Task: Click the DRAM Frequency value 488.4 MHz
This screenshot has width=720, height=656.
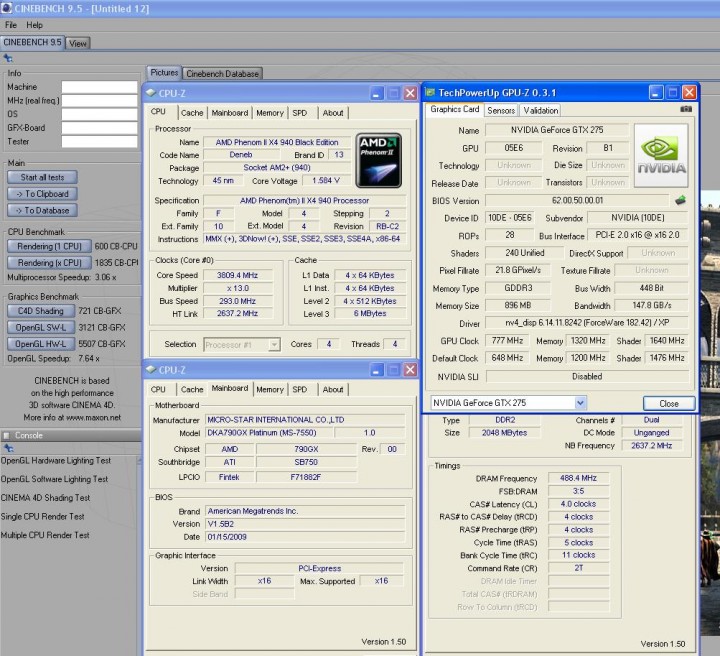Action: 578,478
